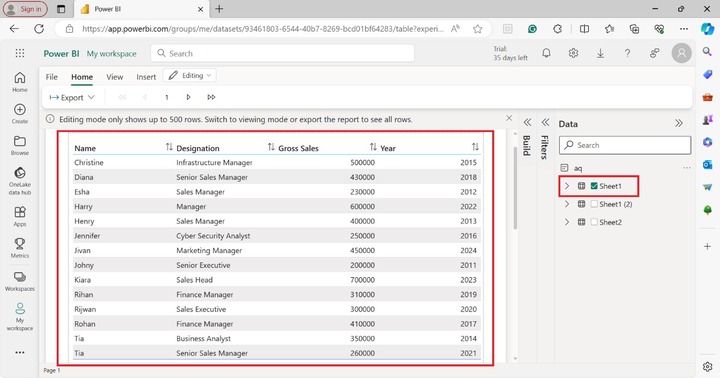Open Browse in the left navigation
The image size is (720, 378).
(x=20, y=145)
